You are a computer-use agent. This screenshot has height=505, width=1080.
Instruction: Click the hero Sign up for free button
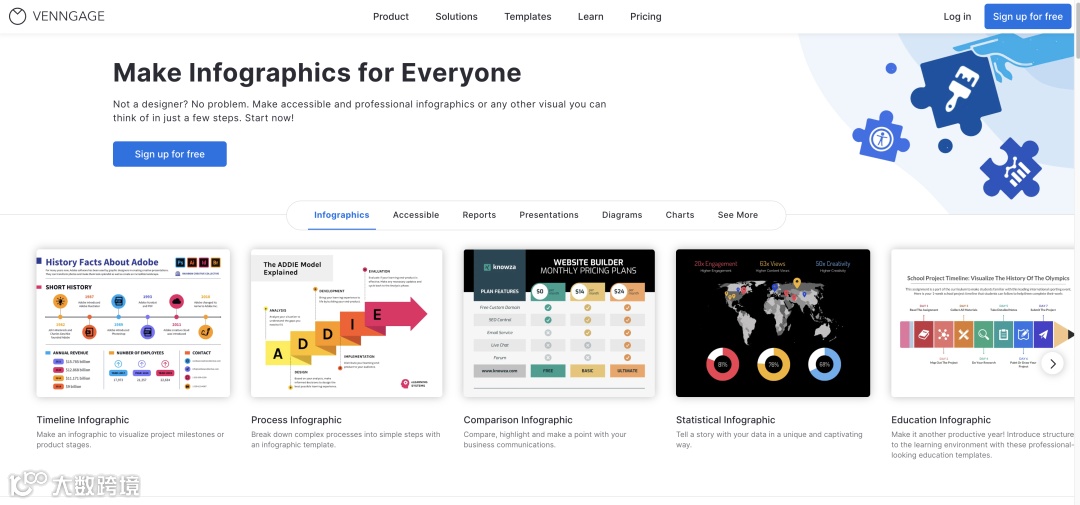(x=169, y=154)
